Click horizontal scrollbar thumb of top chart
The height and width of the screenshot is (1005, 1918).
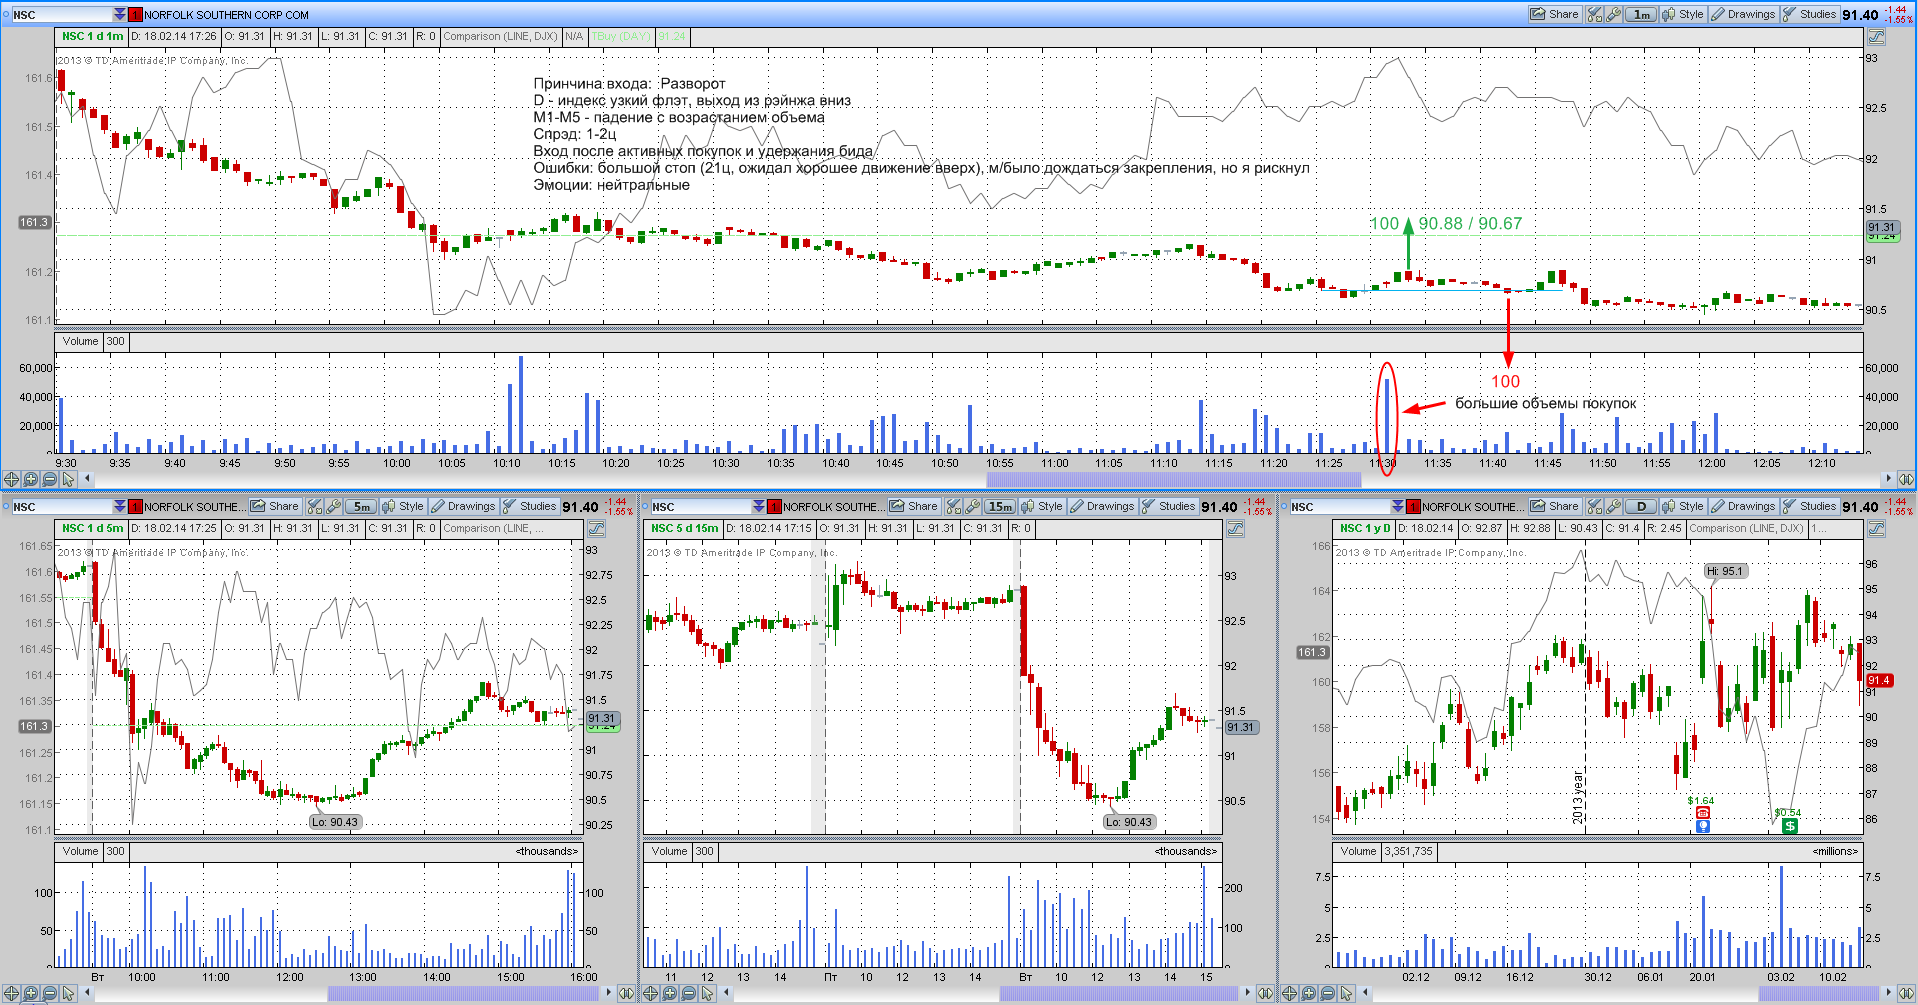(x=1173, y=479)
